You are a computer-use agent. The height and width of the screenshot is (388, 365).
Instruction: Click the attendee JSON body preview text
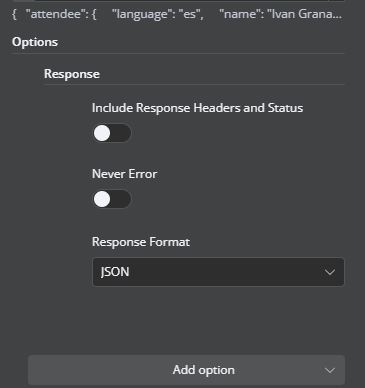[x=177, y=14]
